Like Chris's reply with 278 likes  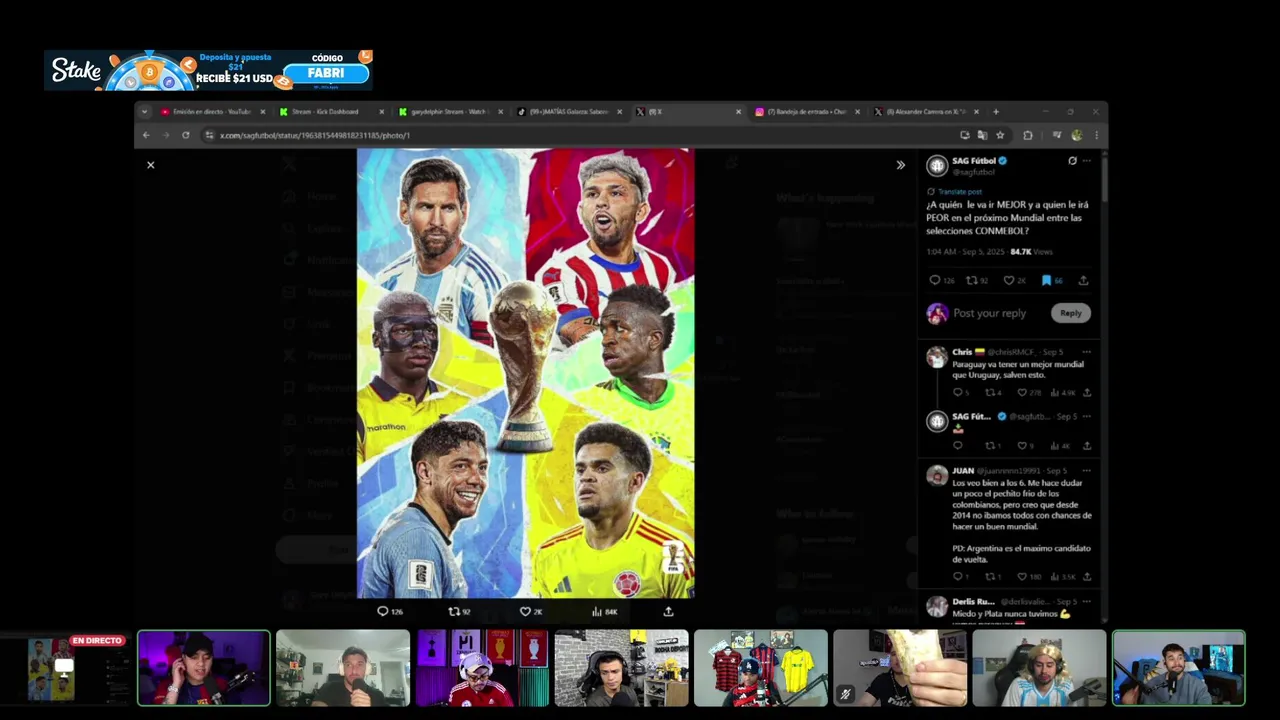click(x=1031, y=393)
